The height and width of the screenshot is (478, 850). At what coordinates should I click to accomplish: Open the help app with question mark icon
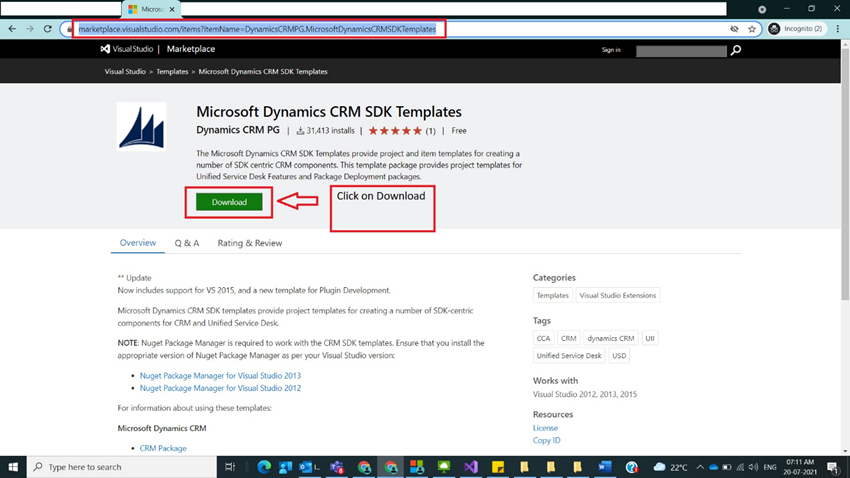631,467
